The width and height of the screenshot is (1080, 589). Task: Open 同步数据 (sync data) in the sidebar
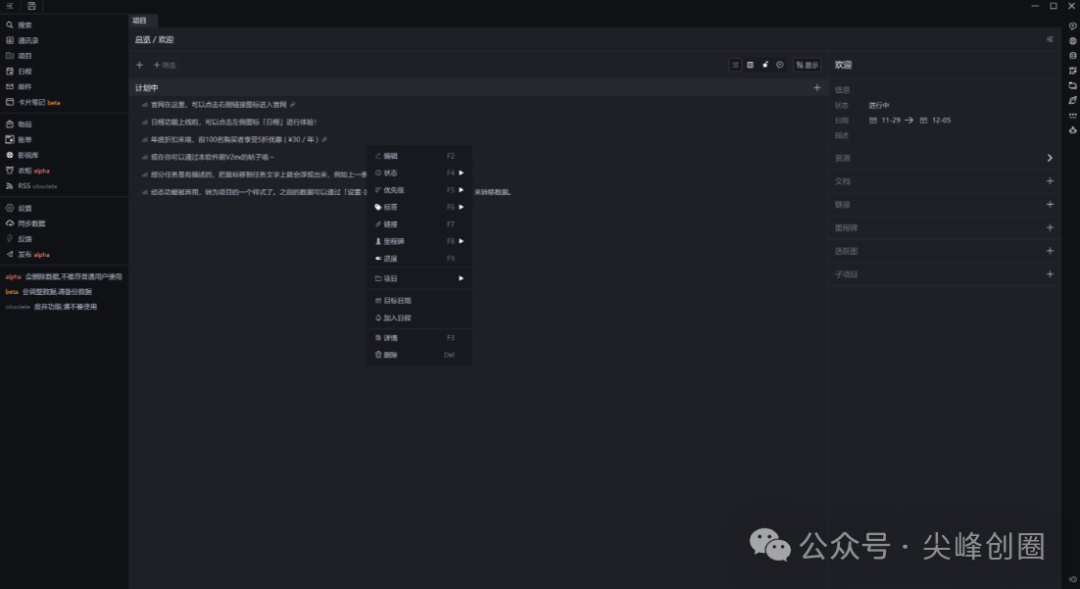26,223
